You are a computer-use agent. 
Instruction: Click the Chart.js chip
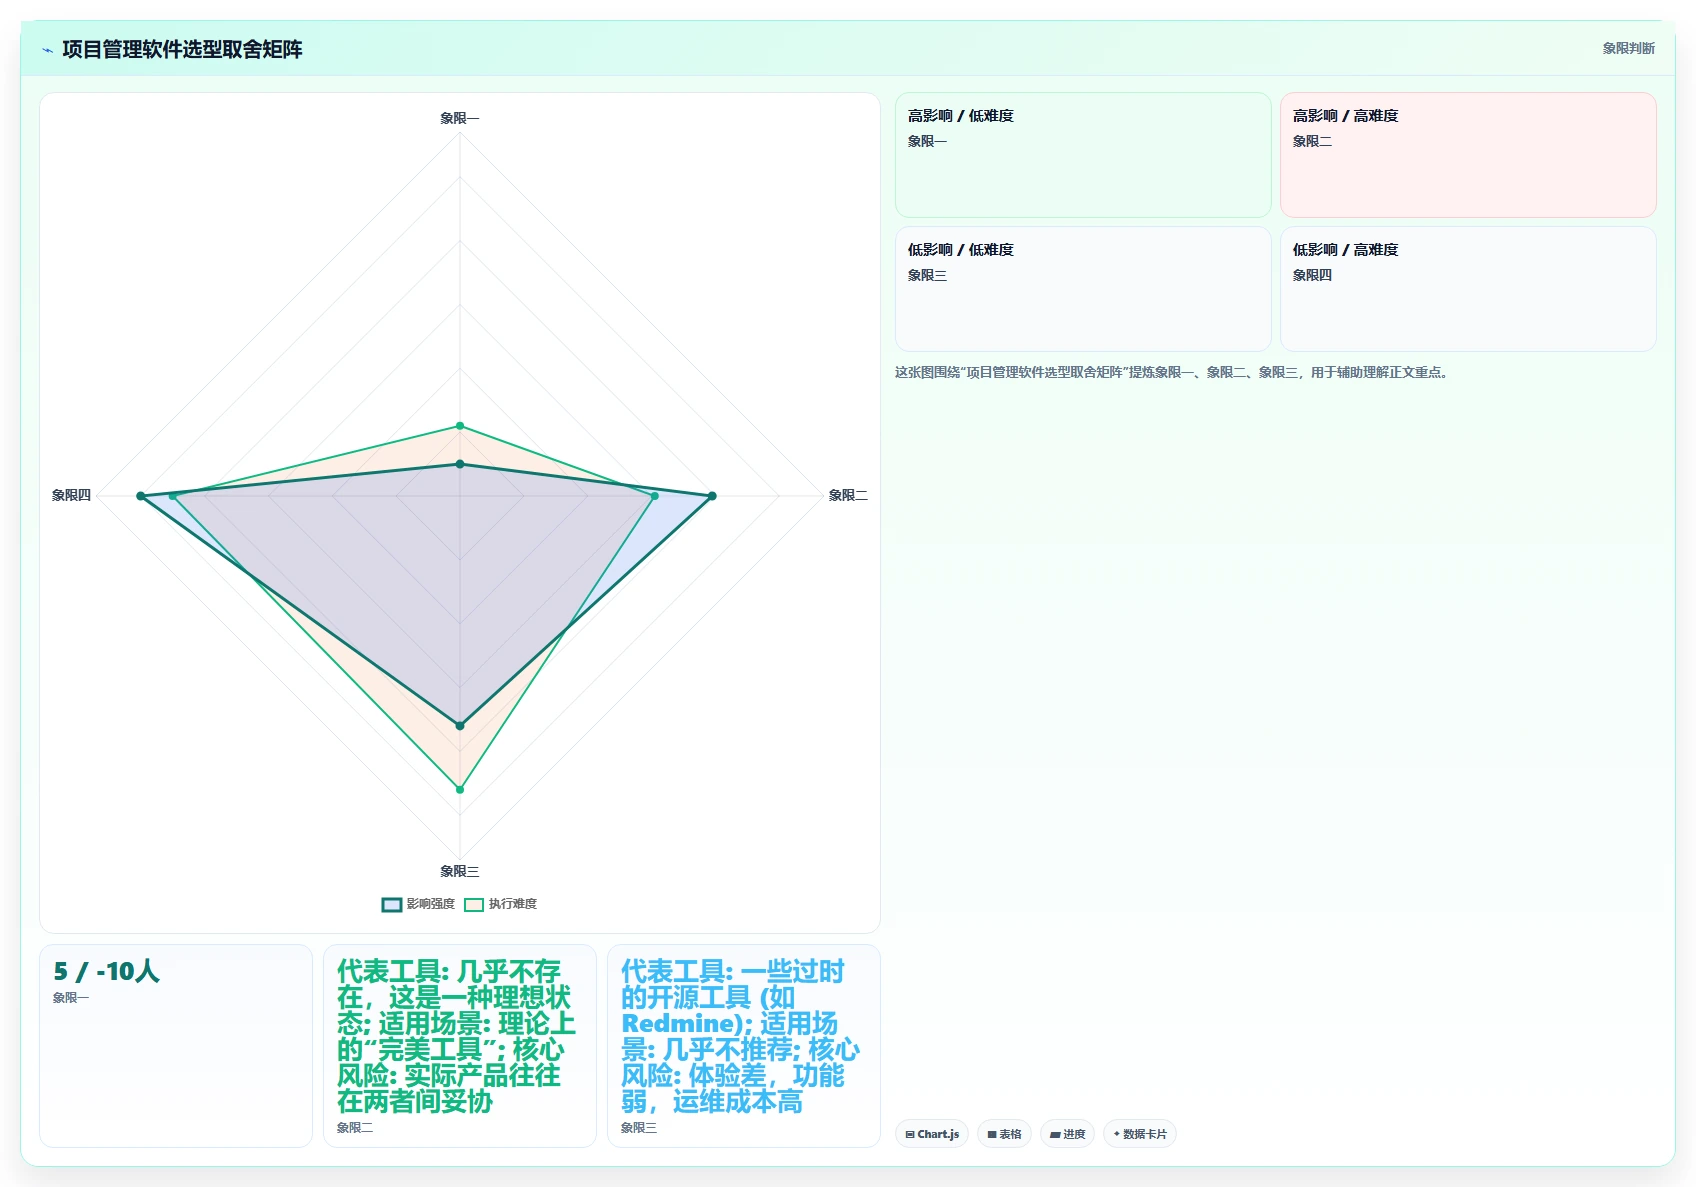click(x=932, y=1134)
